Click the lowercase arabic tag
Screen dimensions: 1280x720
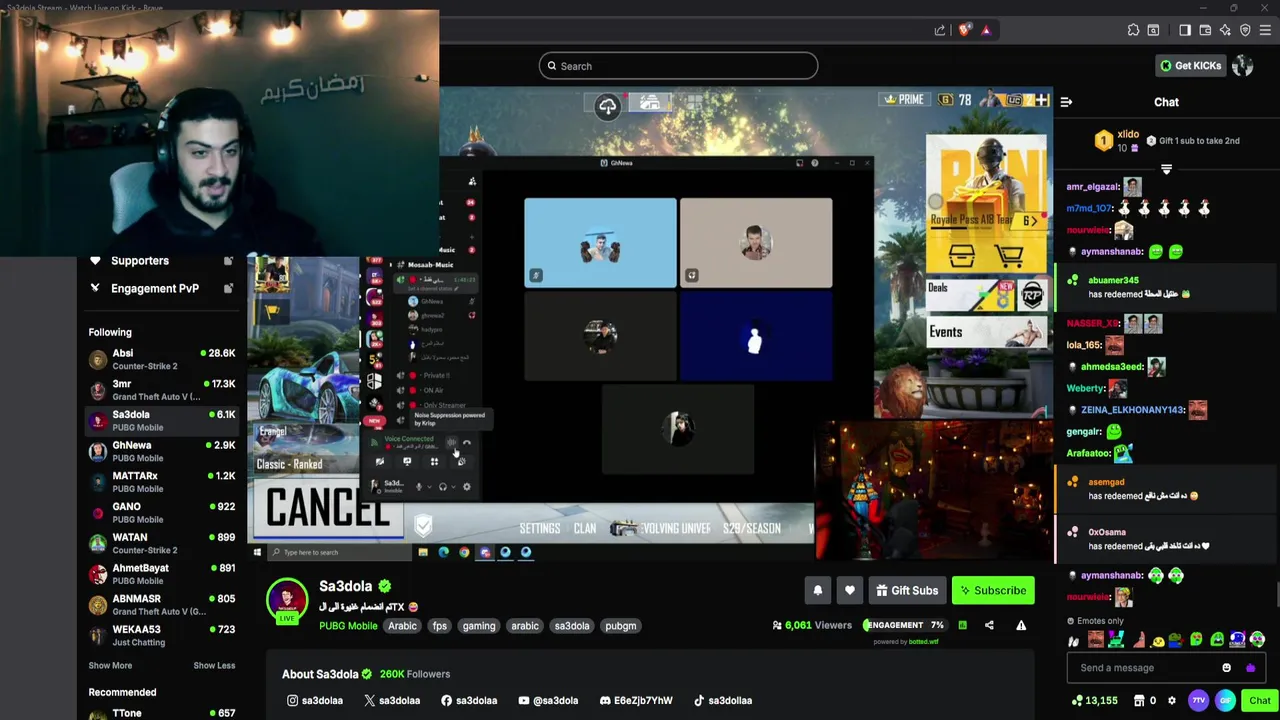coord(525,626)
